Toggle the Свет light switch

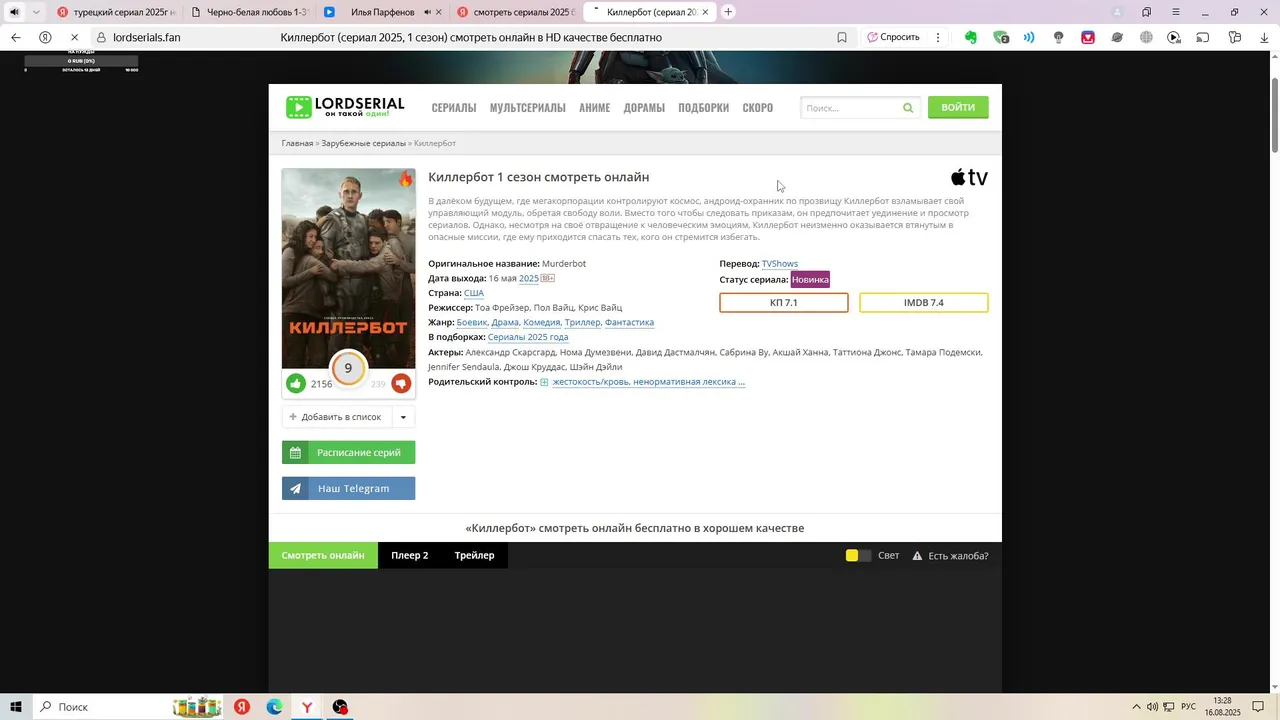[x=858, y=556]
